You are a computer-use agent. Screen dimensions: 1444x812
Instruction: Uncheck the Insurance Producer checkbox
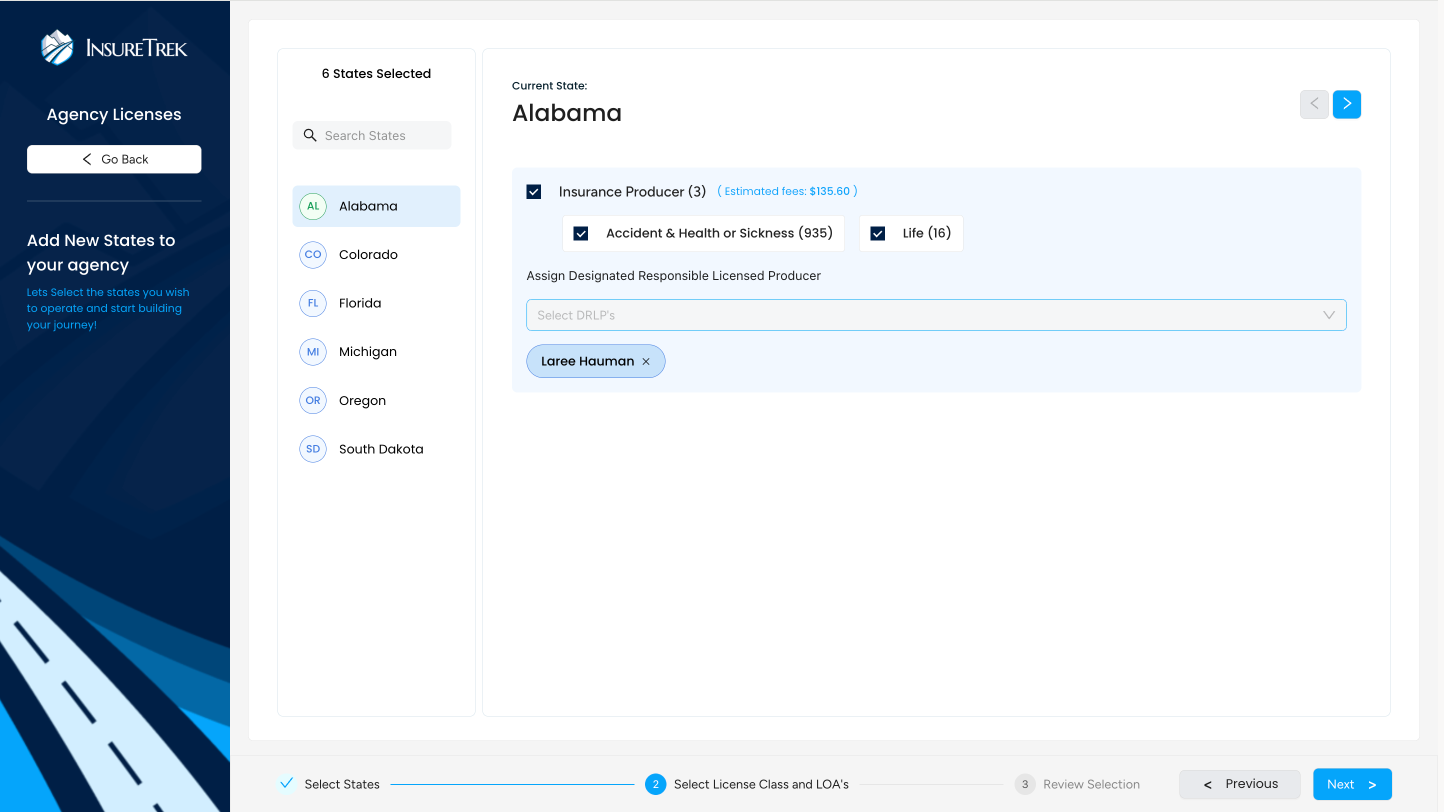[x=534, y=192]
